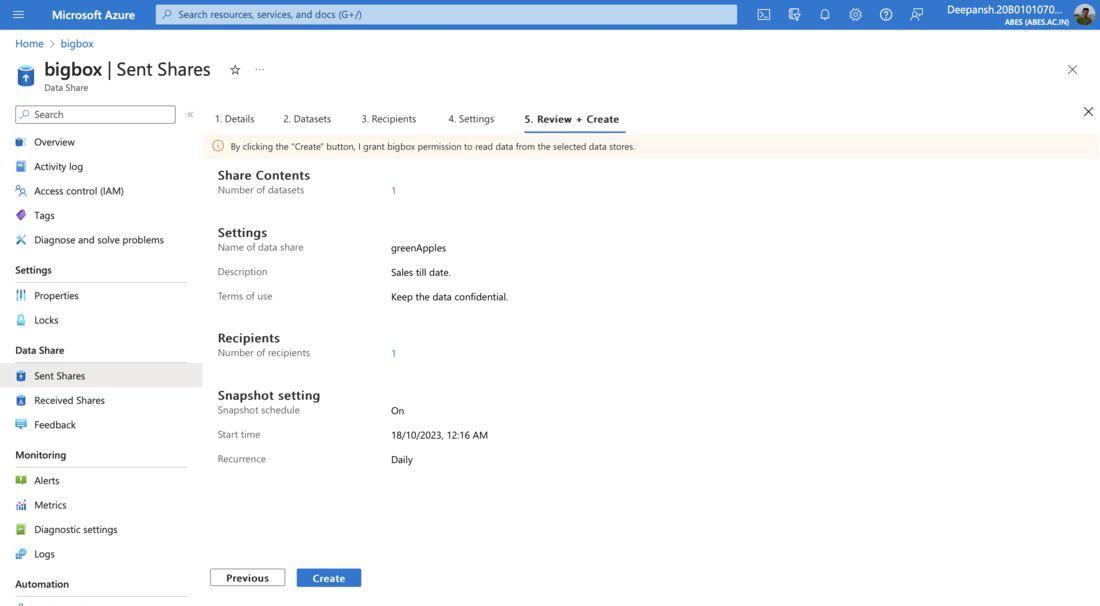Open Activity log menu item

(58, 166)
